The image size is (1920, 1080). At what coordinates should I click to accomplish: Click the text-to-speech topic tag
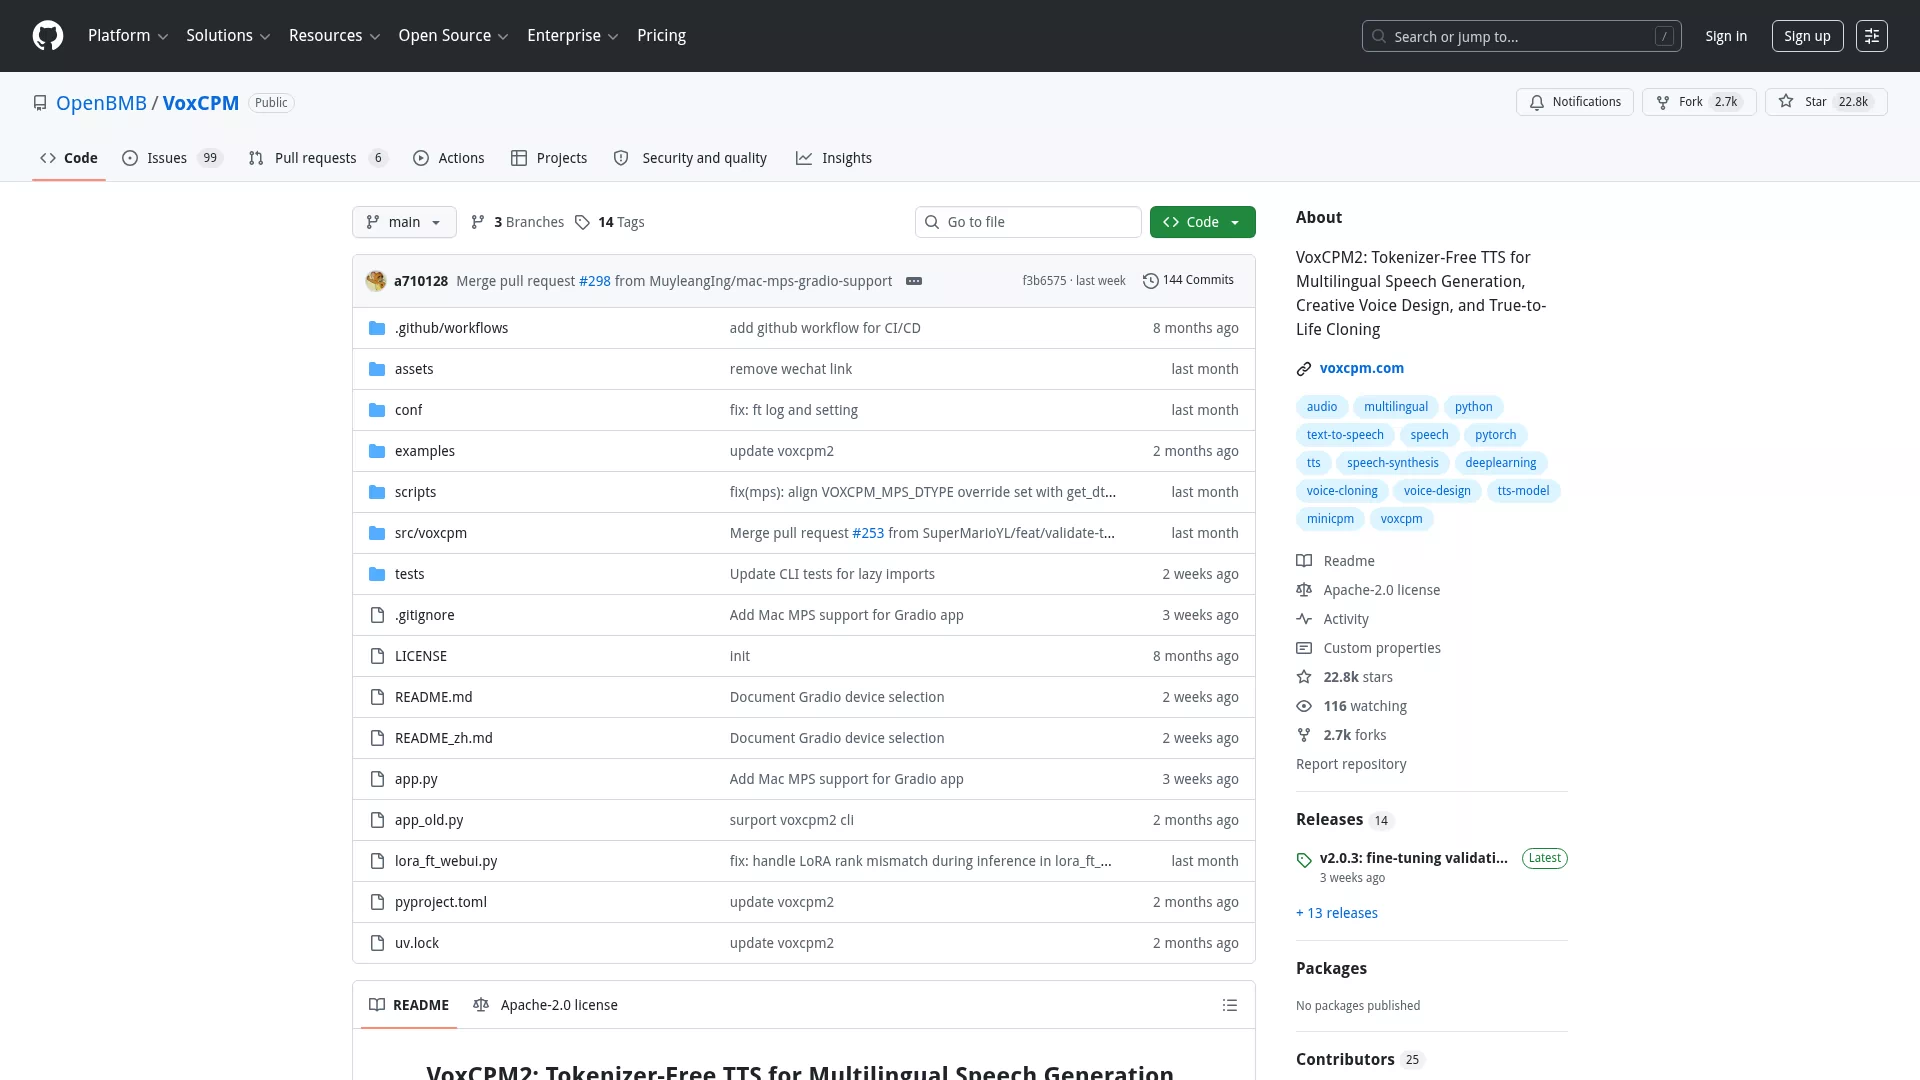tap(1345, 435)
